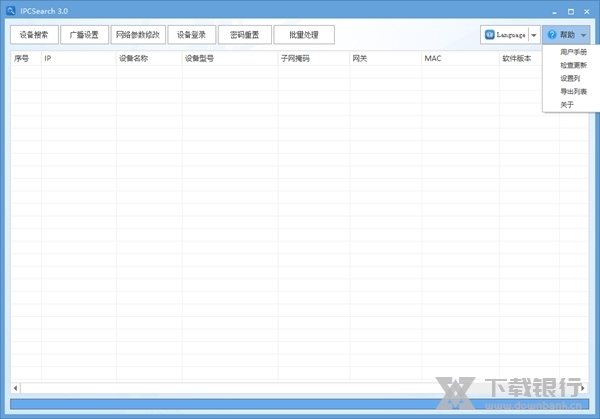600x419 pixels.
Task: Expand the Language dropdown arrow
Action: 534,35
